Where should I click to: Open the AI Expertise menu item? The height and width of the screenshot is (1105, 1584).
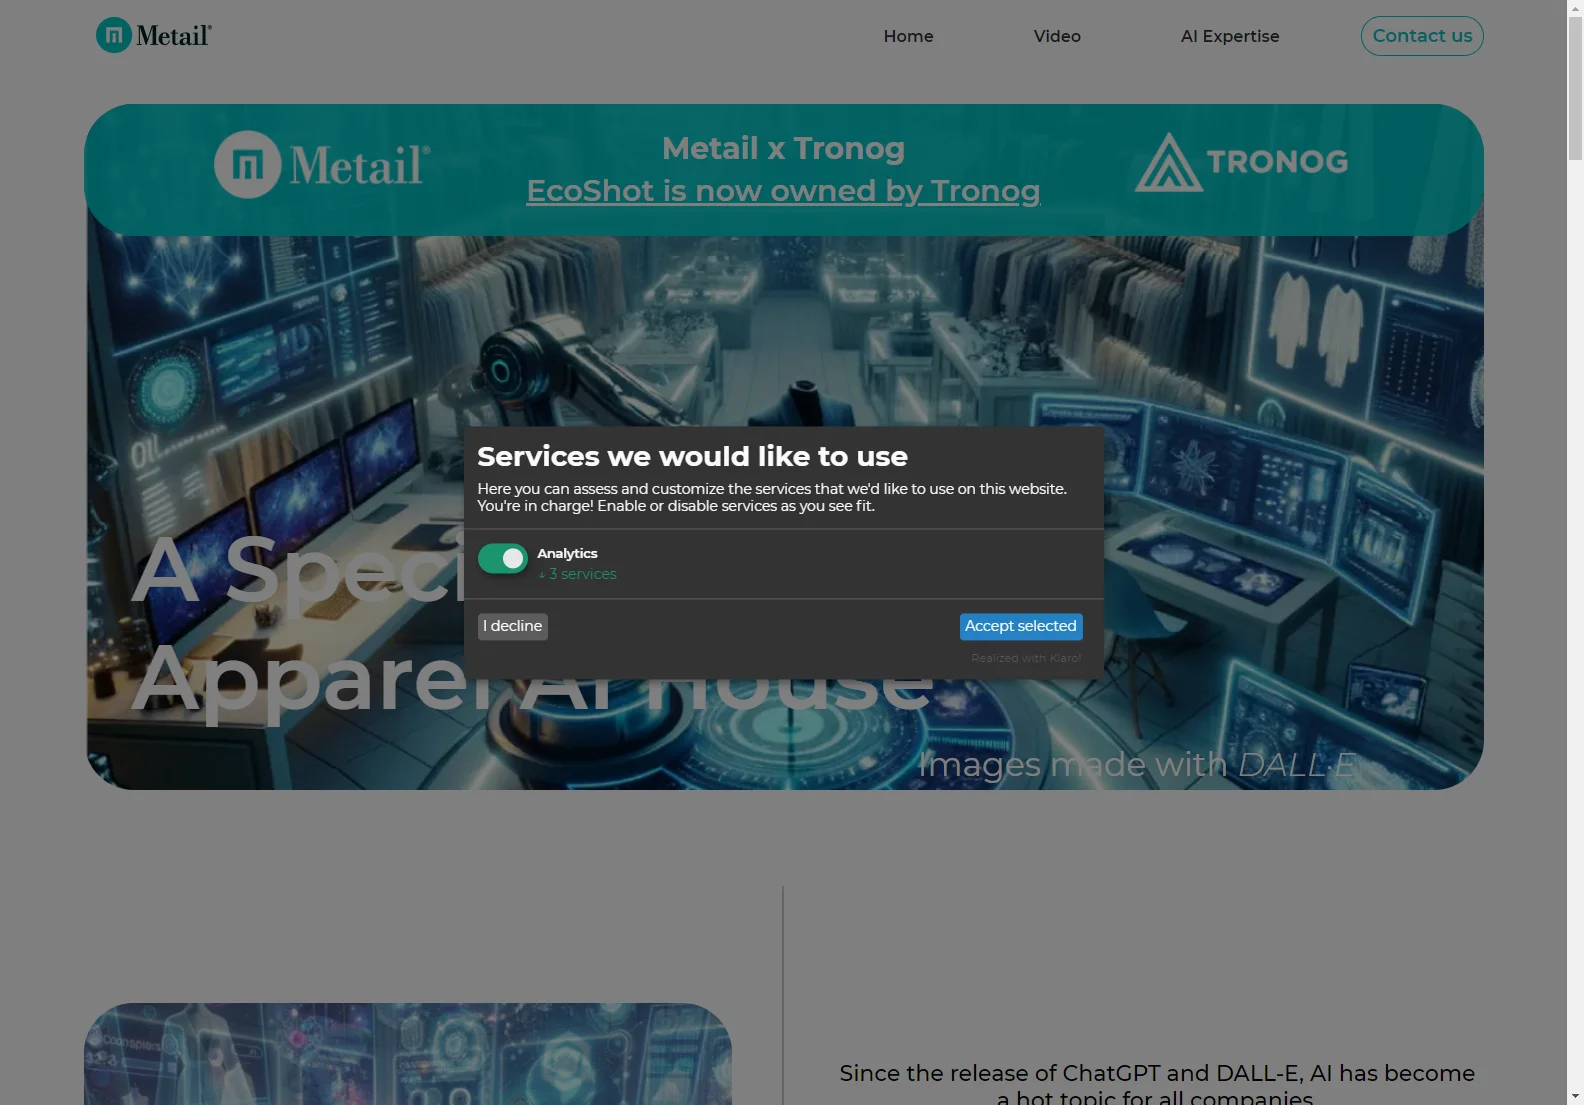1230,36
